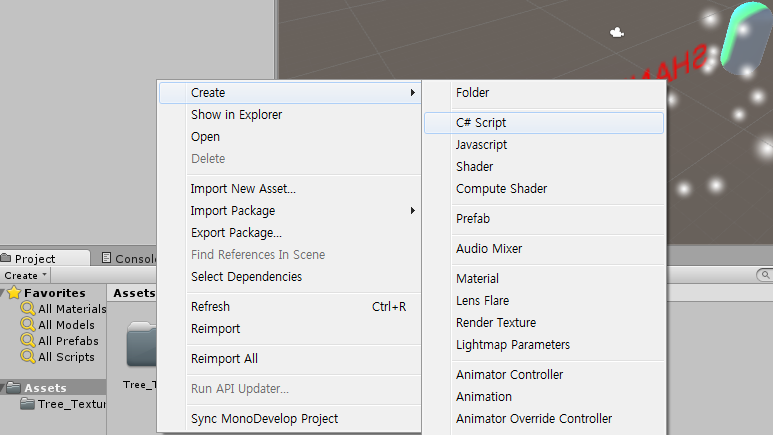Screen dimensions: 773x435
Task: Click the search magnifier in Project panel
Action: click(x=764, y=275)
